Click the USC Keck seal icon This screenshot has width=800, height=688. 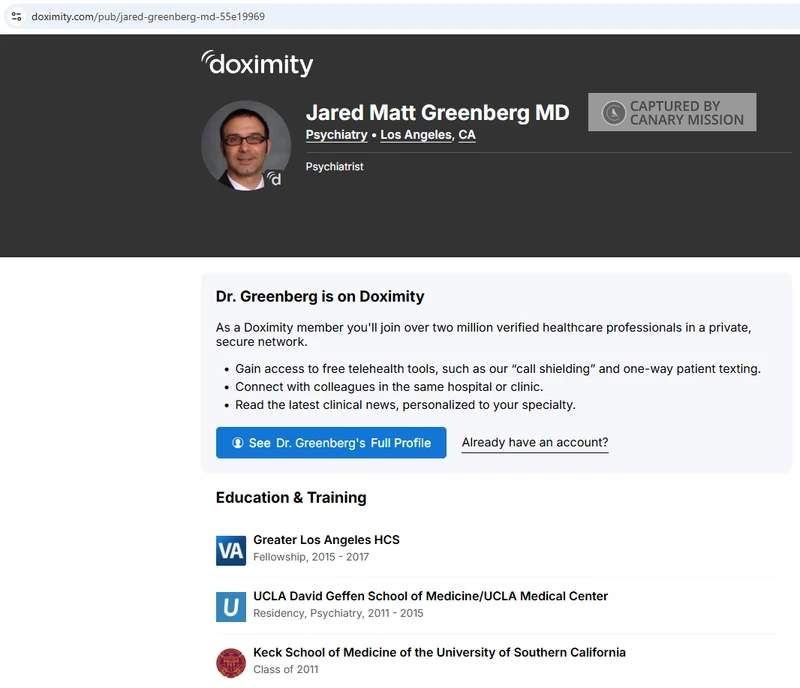tap(231, 663)
